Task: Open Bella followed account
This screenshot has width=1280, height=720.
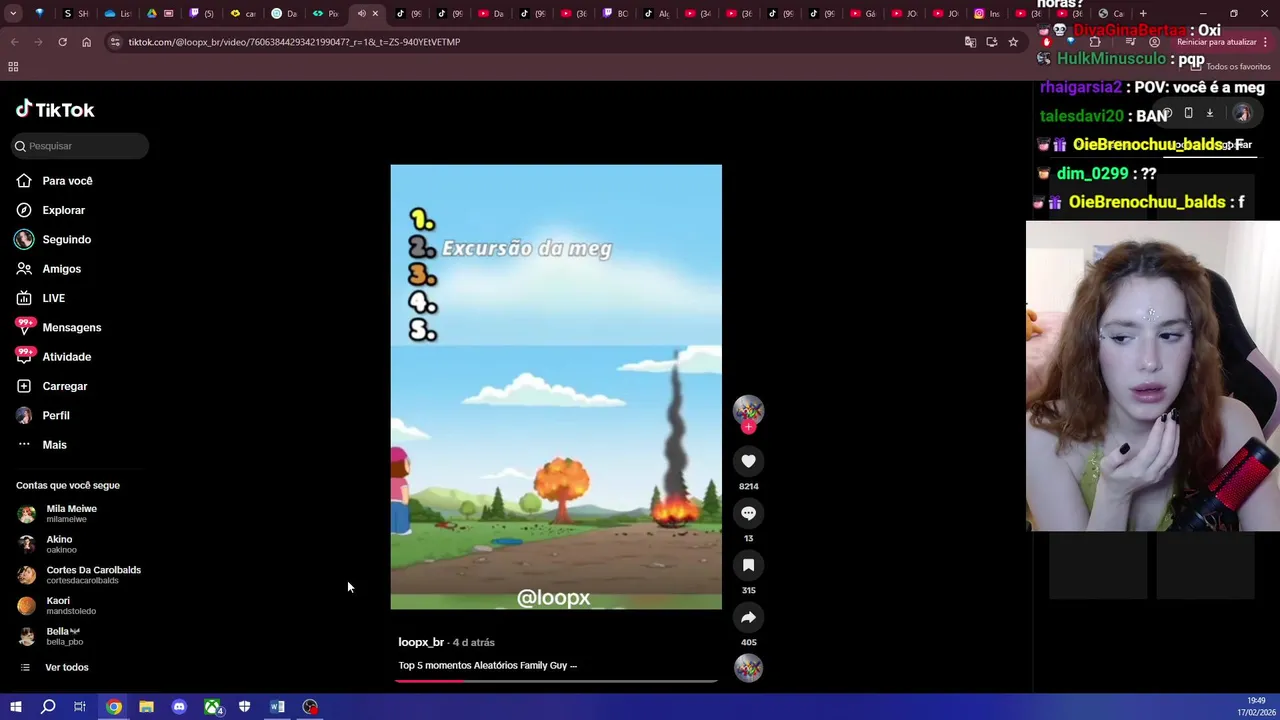Action: (50, 636)
